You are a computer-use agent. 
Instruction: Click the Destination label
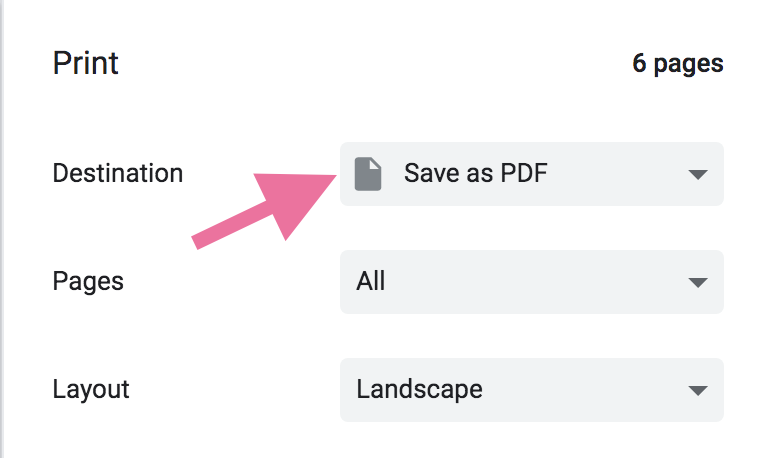click(x=117, y=173)
